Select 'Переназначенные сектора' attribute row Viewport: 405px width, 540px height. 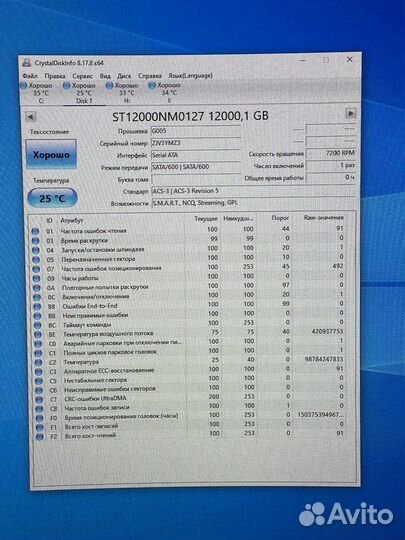point(189,258)
